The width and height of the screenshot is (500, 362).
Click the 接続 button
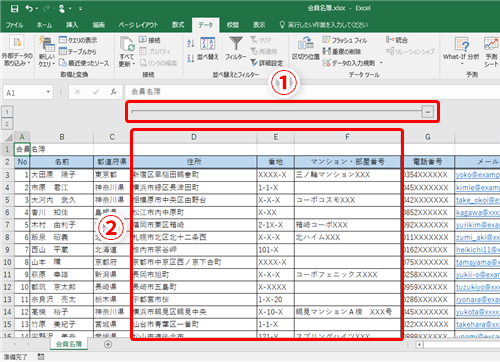[150, 40]
